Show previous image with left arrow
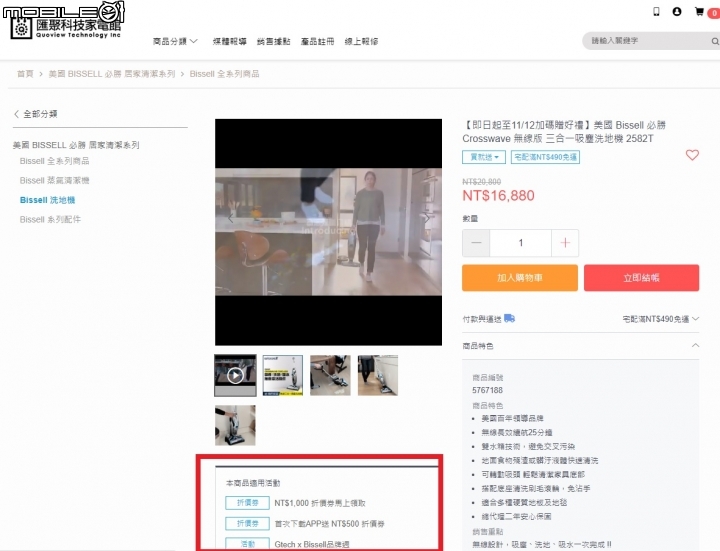720x551 pixels. pos(231,218)
